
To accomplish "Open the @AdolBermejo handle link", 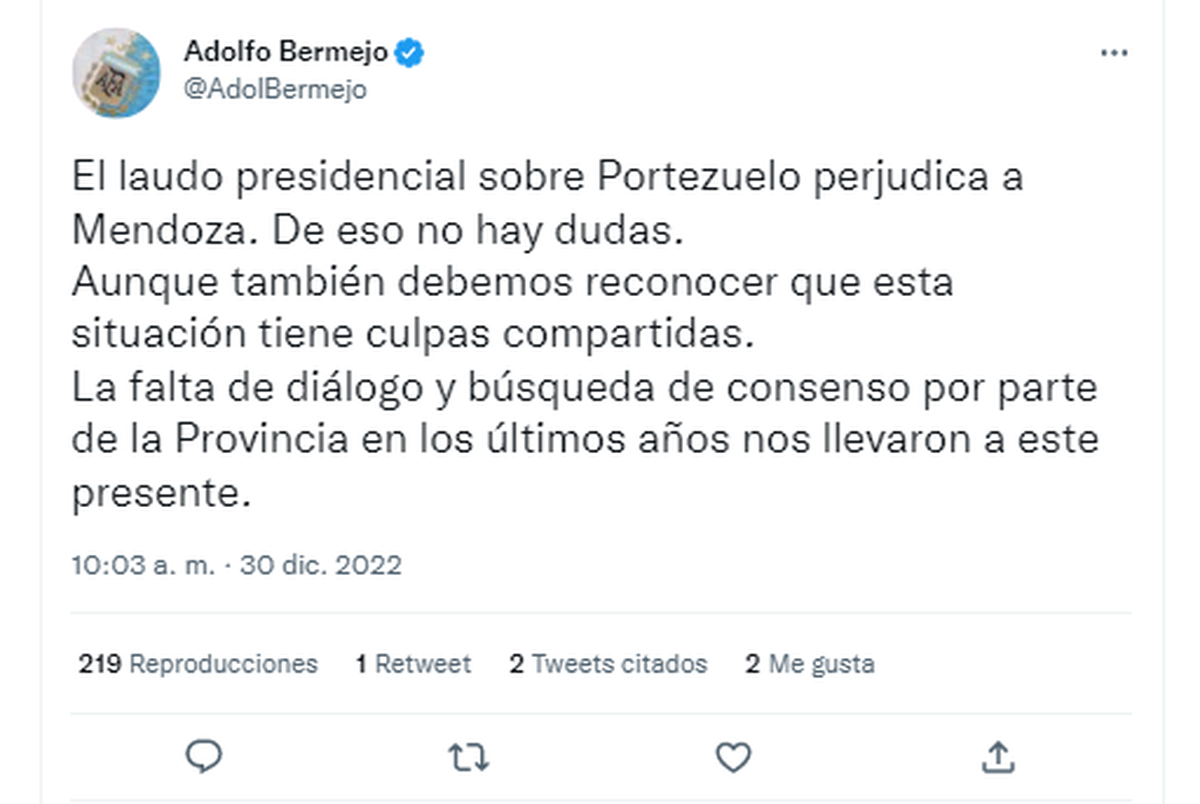I will pos(275,89).
